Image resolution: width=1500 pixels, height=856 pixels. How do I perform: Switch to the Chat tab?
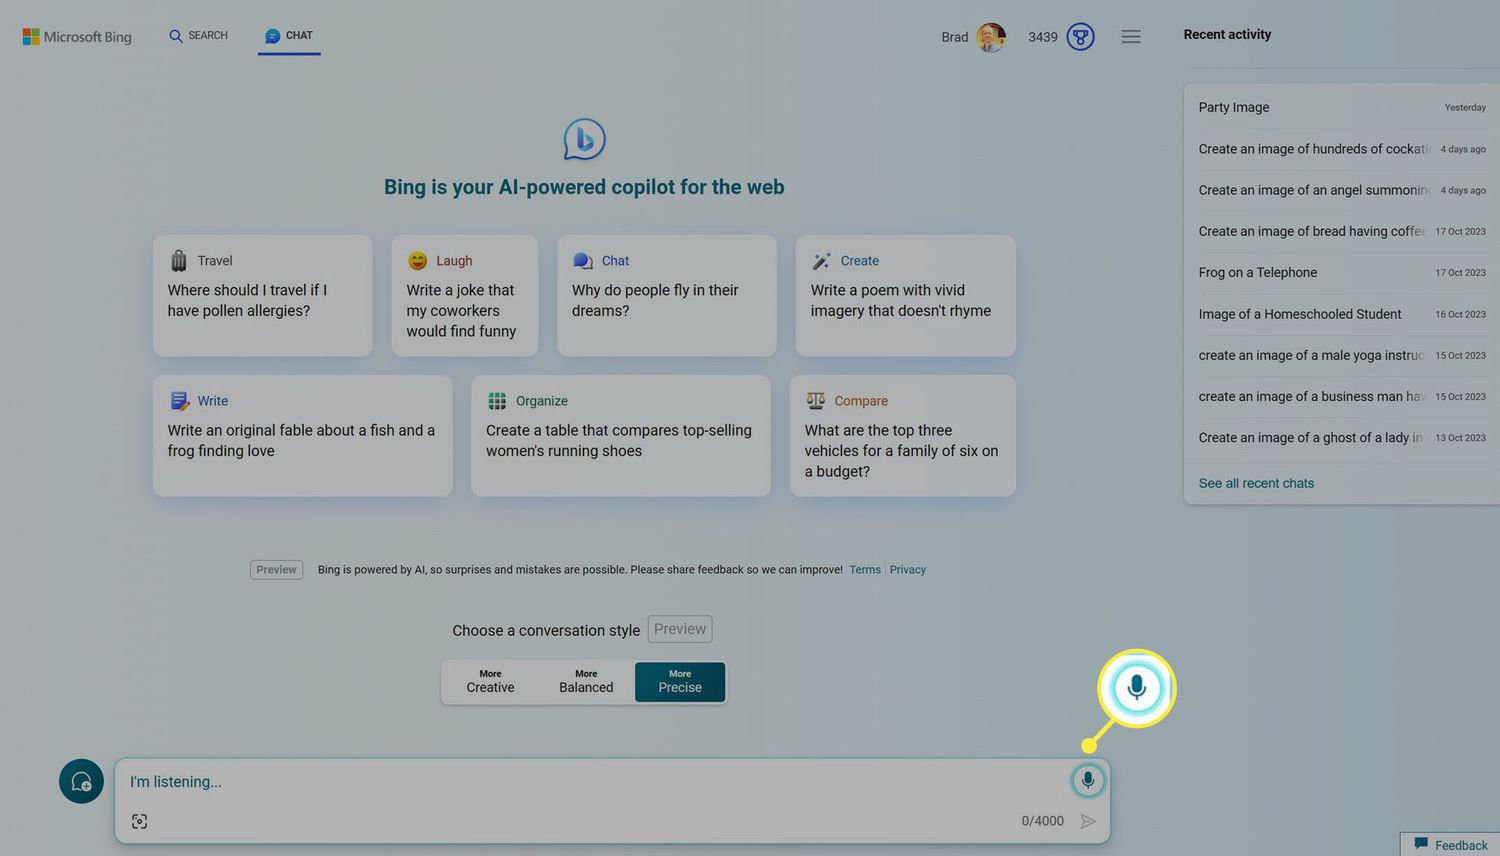click(289, 36)
